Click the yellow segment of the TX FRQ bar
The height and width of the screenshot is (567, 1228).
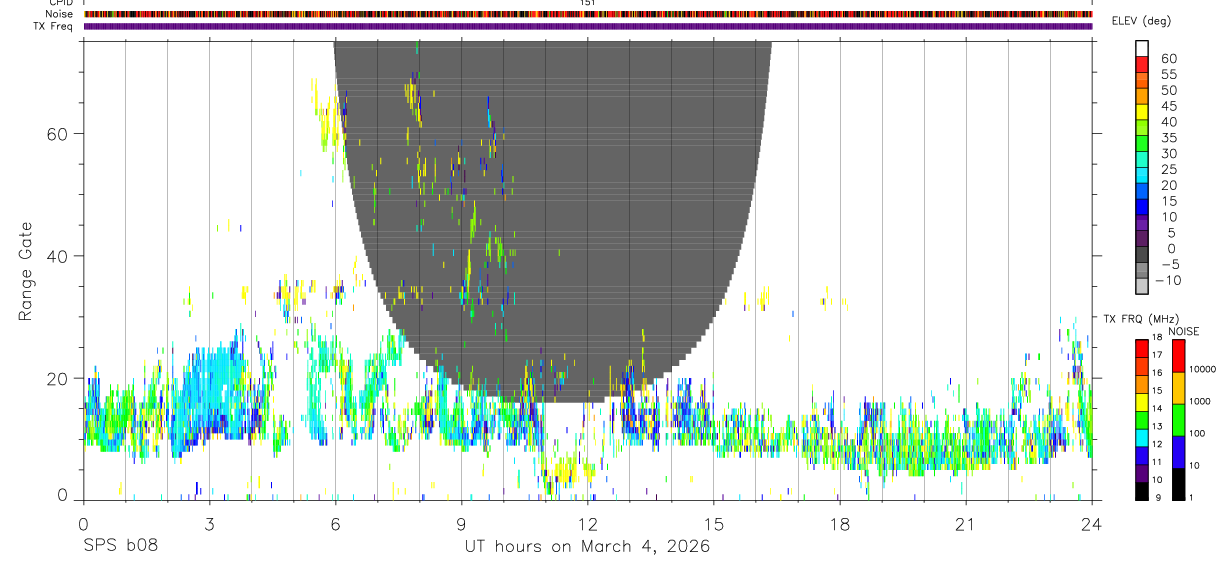(1142, 402)
